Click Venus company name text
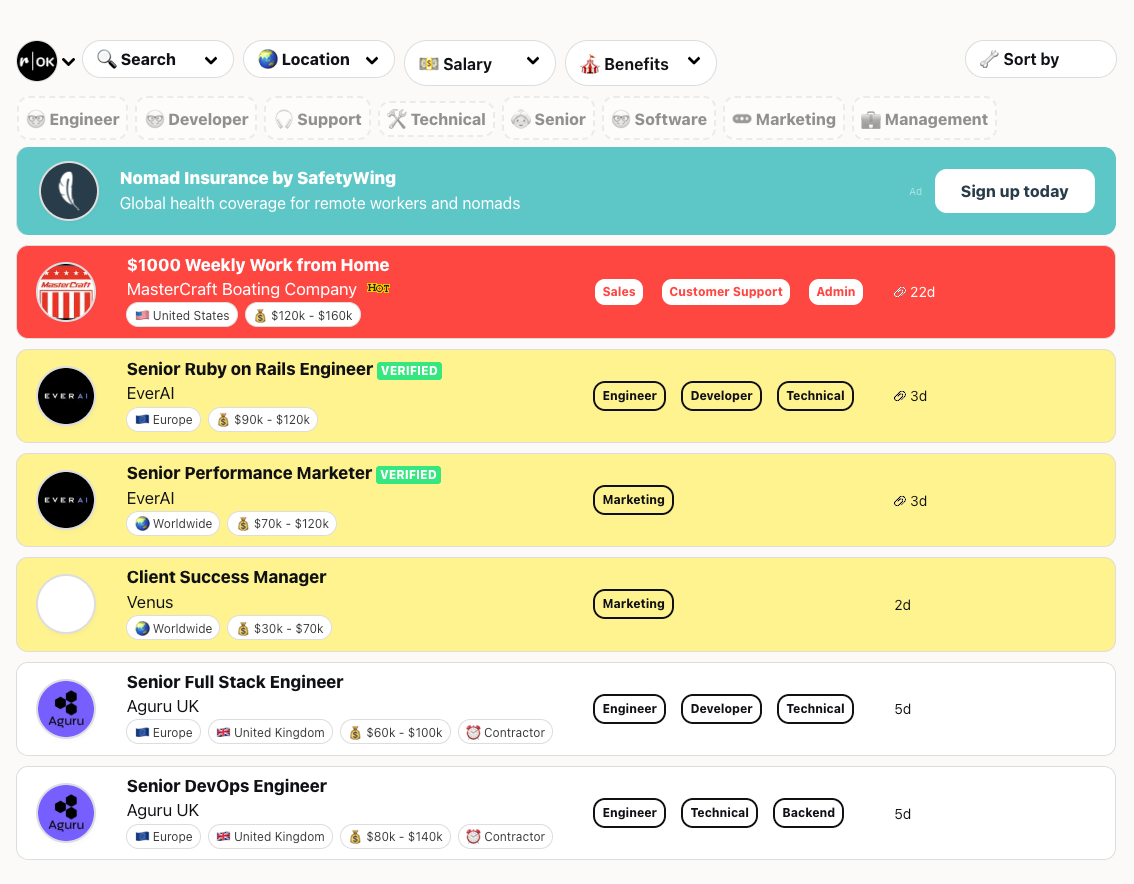 coord(150,603)
